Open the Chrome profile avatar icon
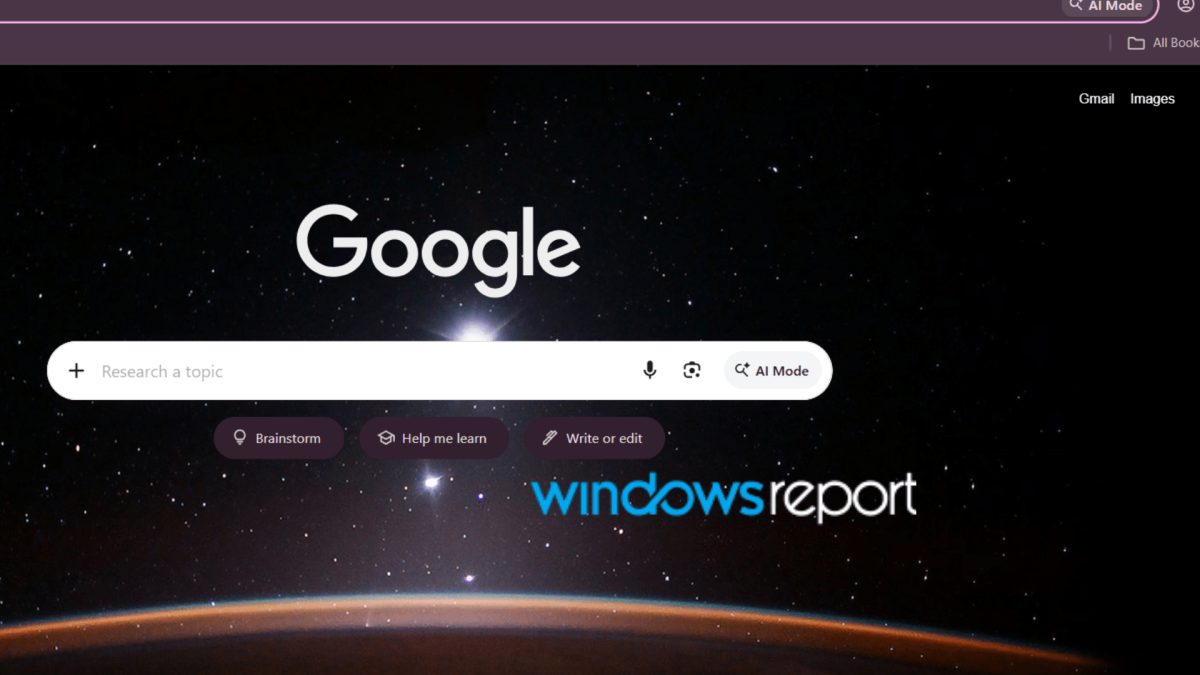 [1186, 6]
